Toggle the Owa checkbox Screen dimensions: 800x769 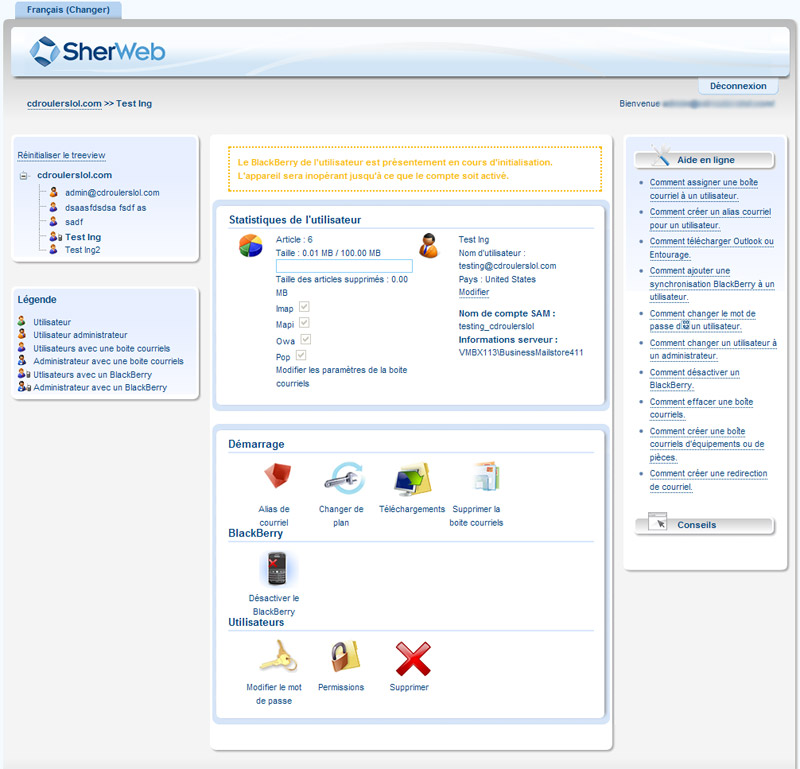tap(304, 339)
